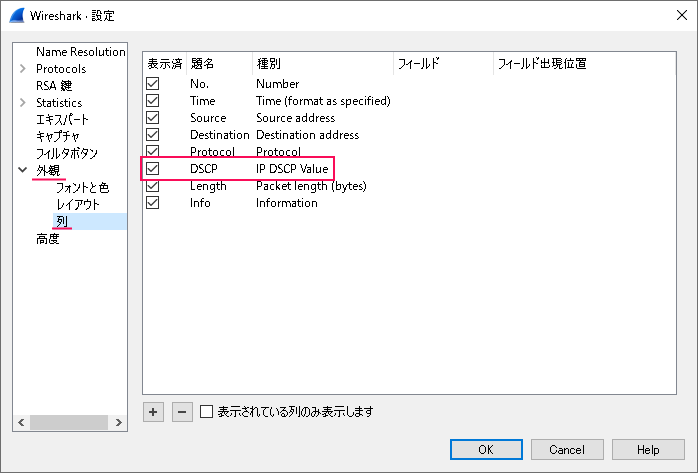Click the 題名 column header
Viewport: 698px width, 473px height.
point(219,64)
